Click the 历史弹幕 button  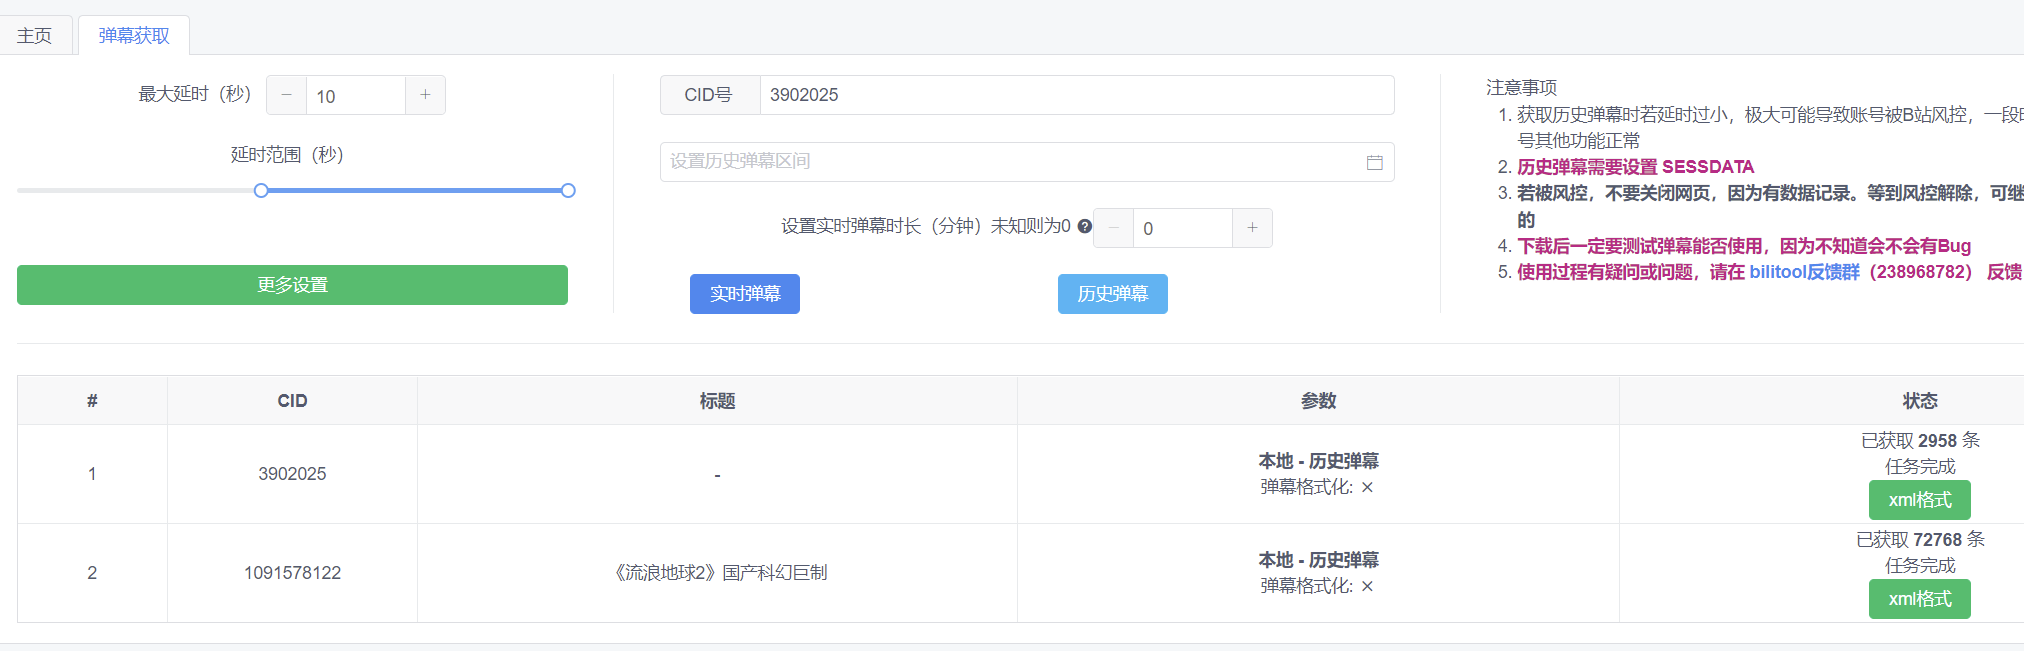(x=1112, y=294)
